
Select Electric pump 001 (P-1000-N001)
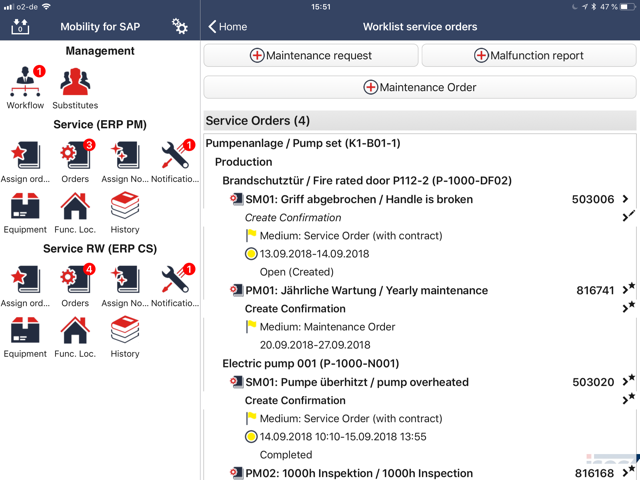pos(311,363)
